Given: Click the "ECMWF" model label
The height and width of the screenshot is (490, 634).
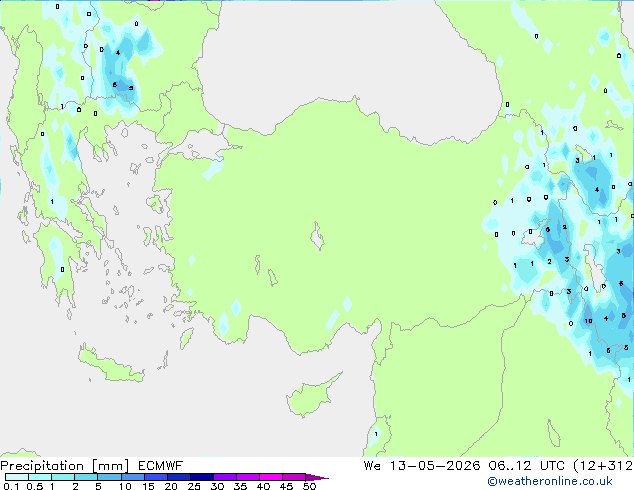Looking at the screenshot, I should (x=161, y=466).
